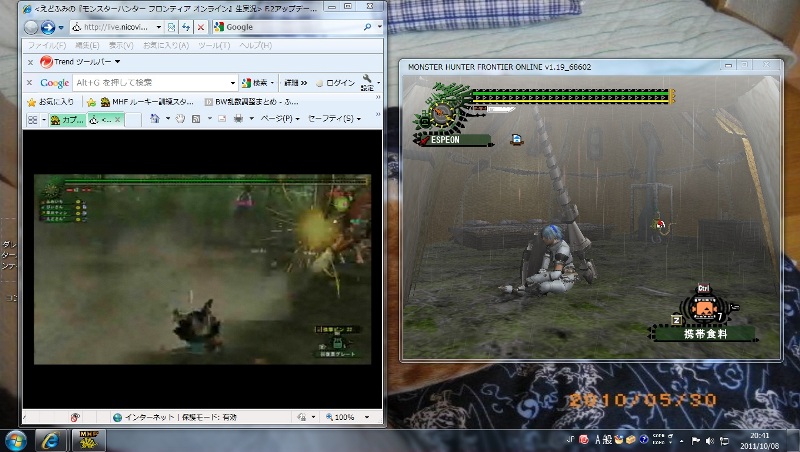Image resolution: width=800 pixels, height=452 pixels.
Task: Open the Google toolbar wrench settings icon
Action: (x=368, y=82)
